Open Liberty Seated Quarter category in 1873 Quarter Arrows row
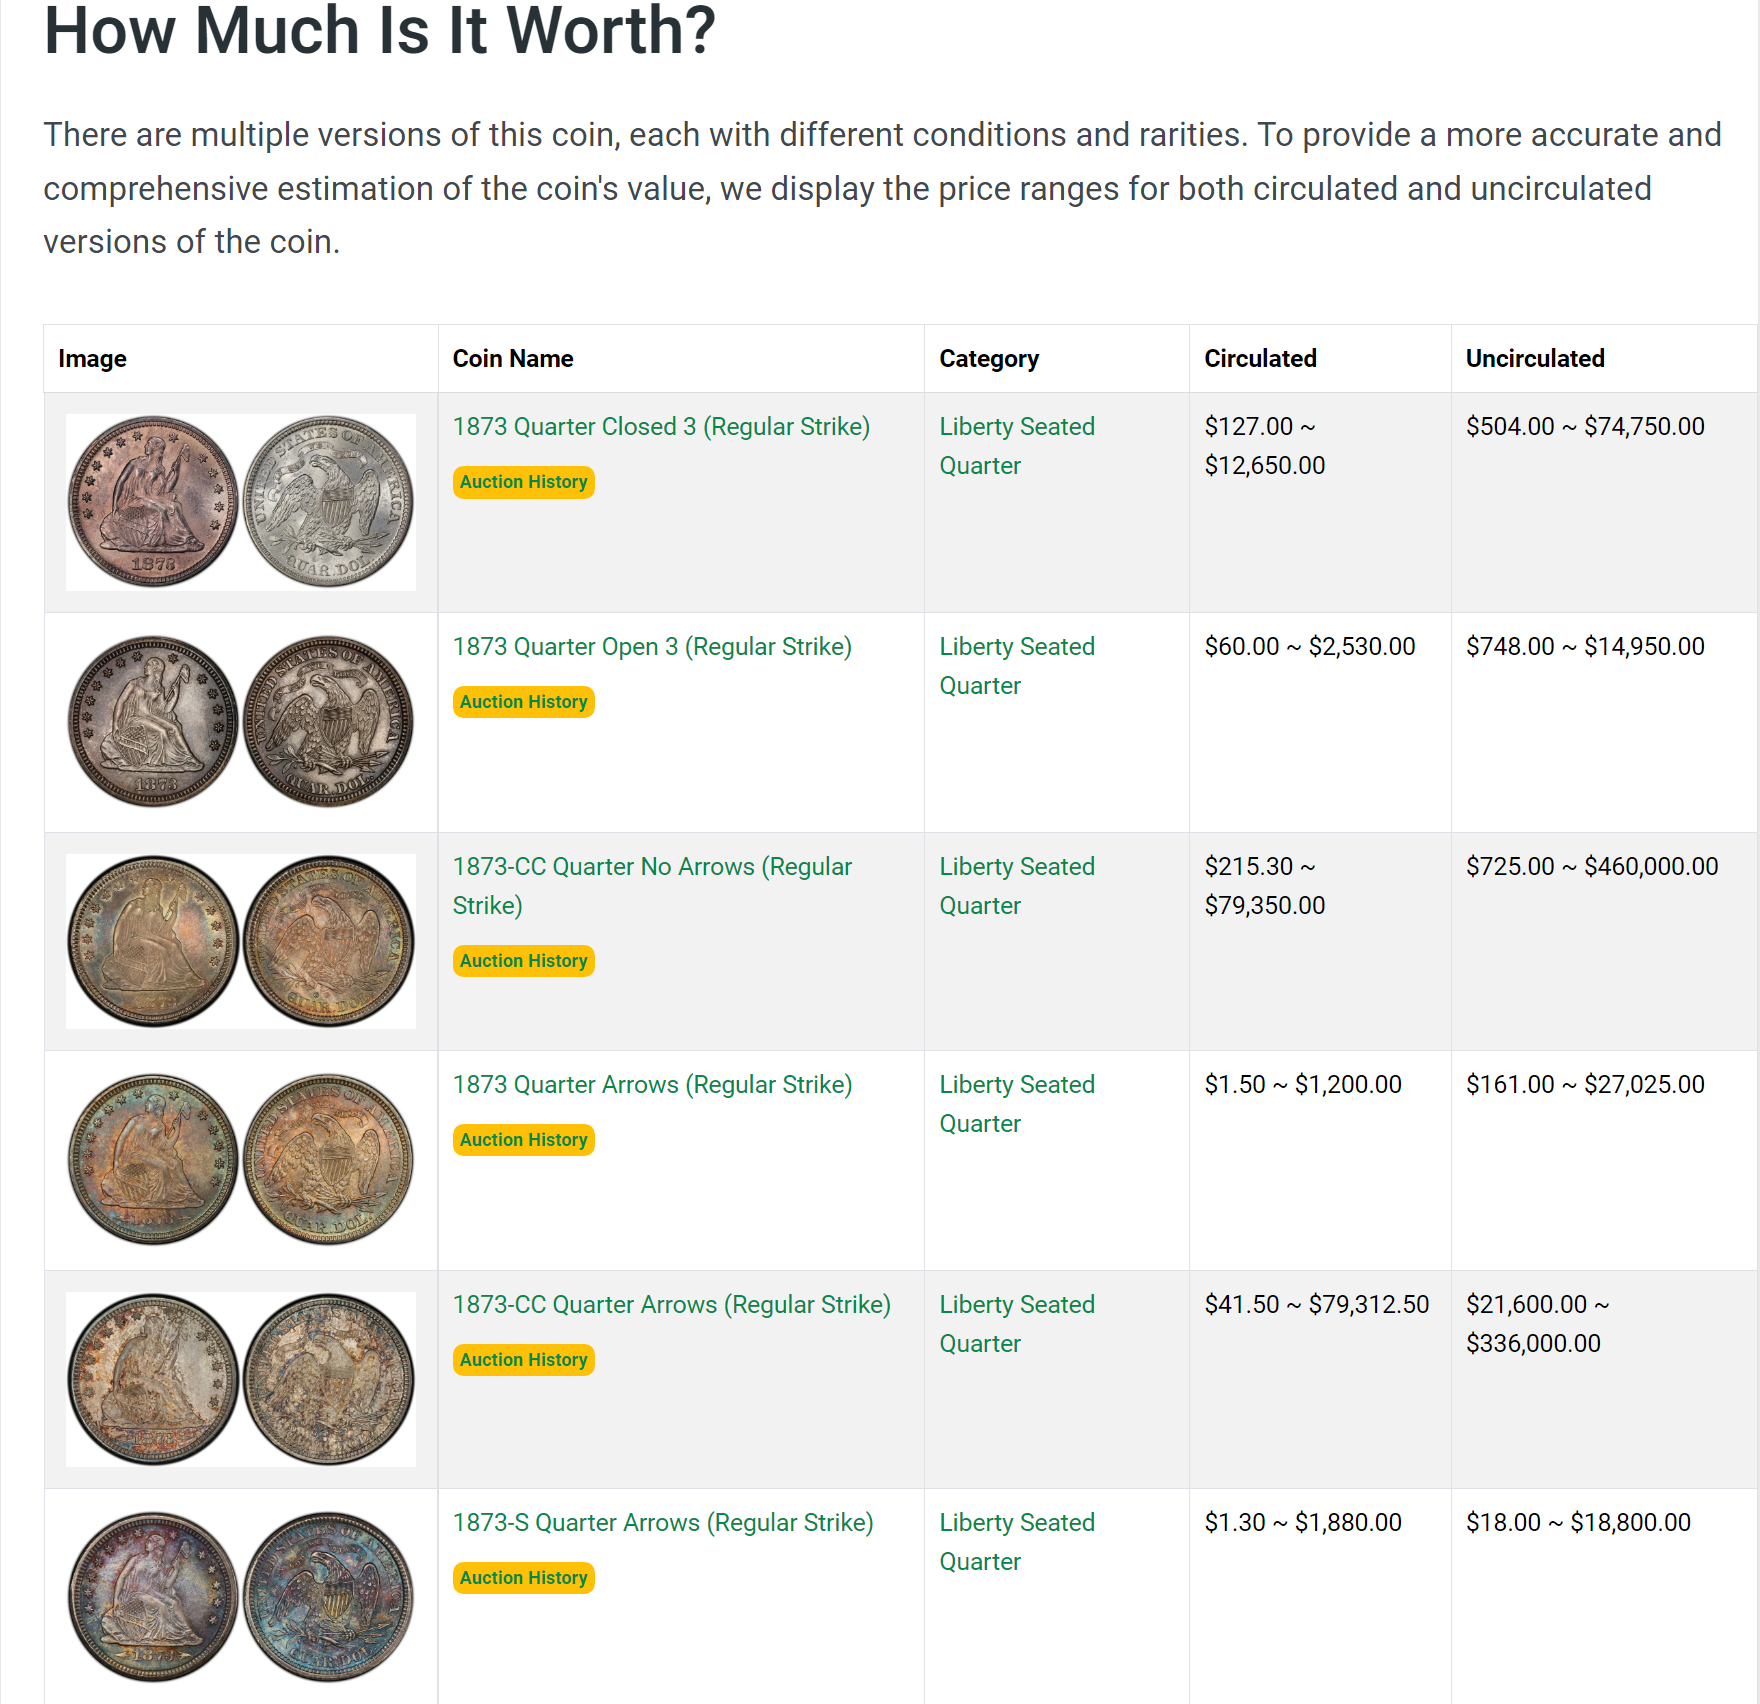 coord(1017,1104)
